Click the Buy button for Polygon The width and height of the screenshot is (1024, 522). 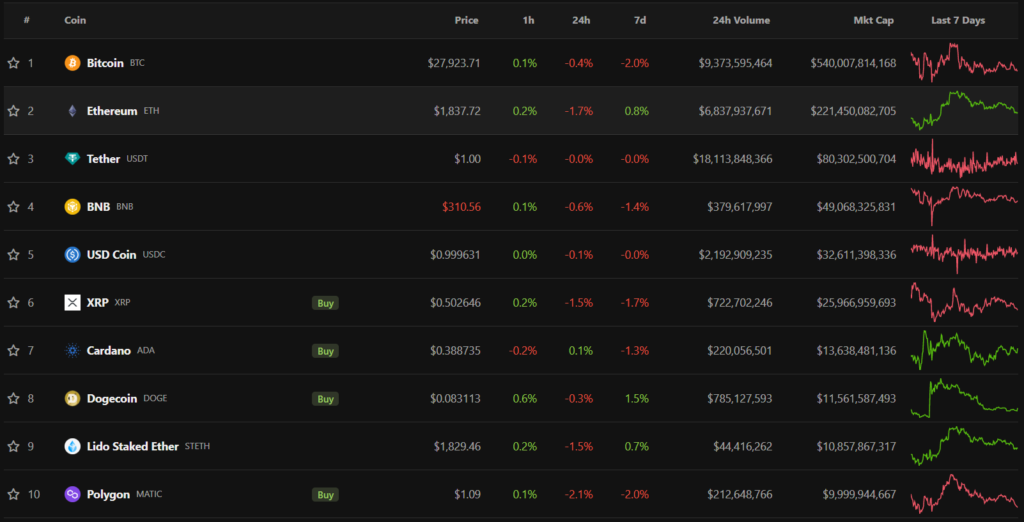pyautogui.click(x=325, y=495)
